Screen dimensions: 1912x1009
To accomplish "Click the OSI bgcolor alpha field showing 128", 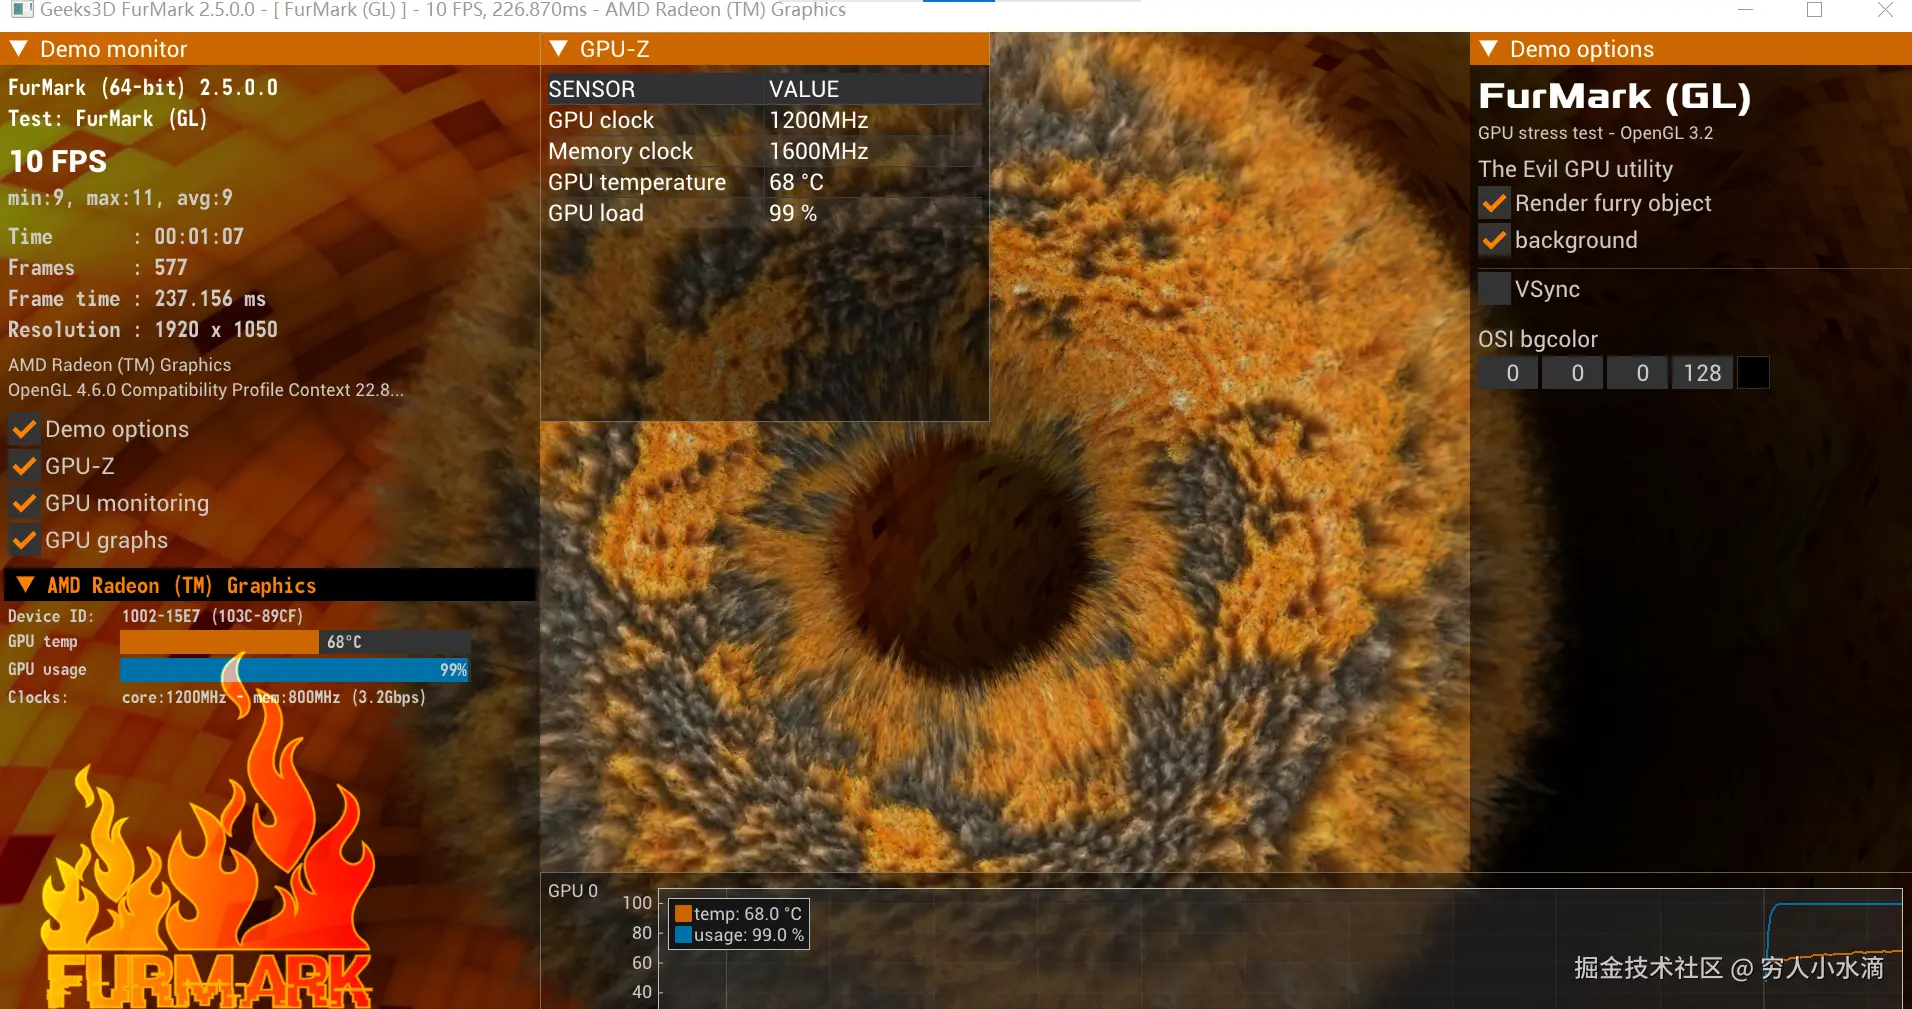I will [x=1702, y=373].
